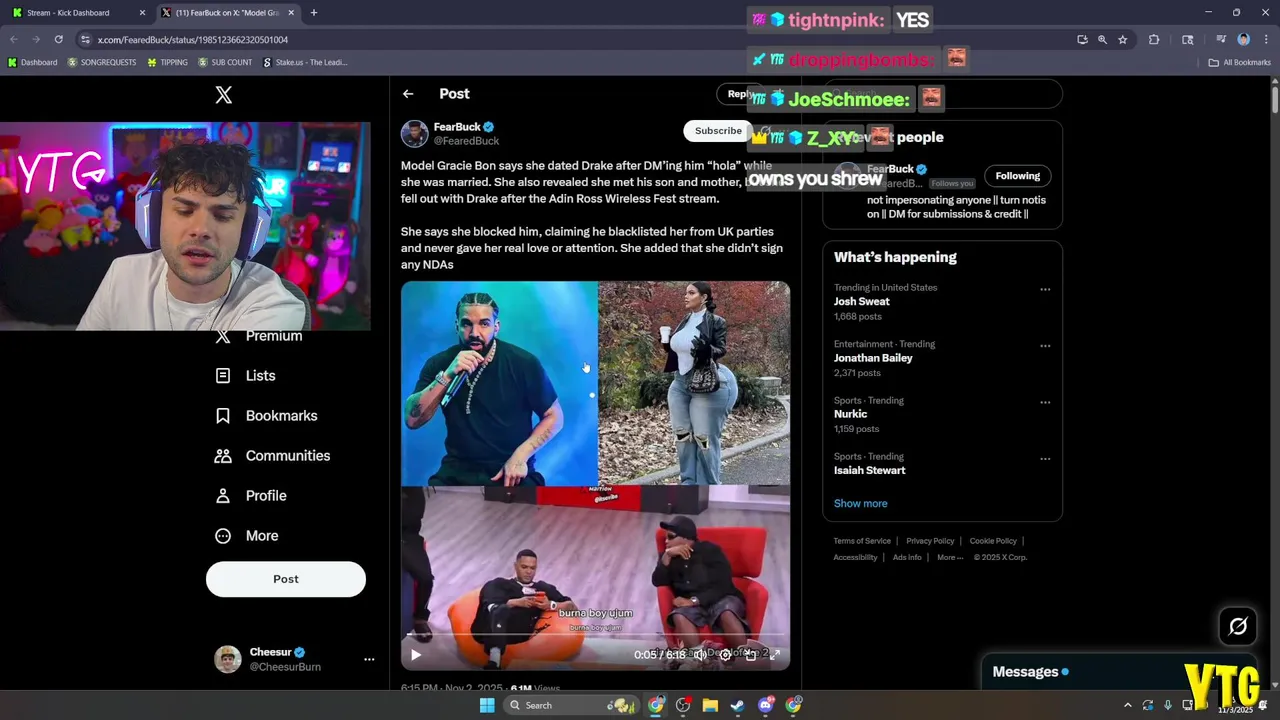Enable picture-in-picture for the video
The width and height of the screenshot is (1280, 720).
click(751, 655)
